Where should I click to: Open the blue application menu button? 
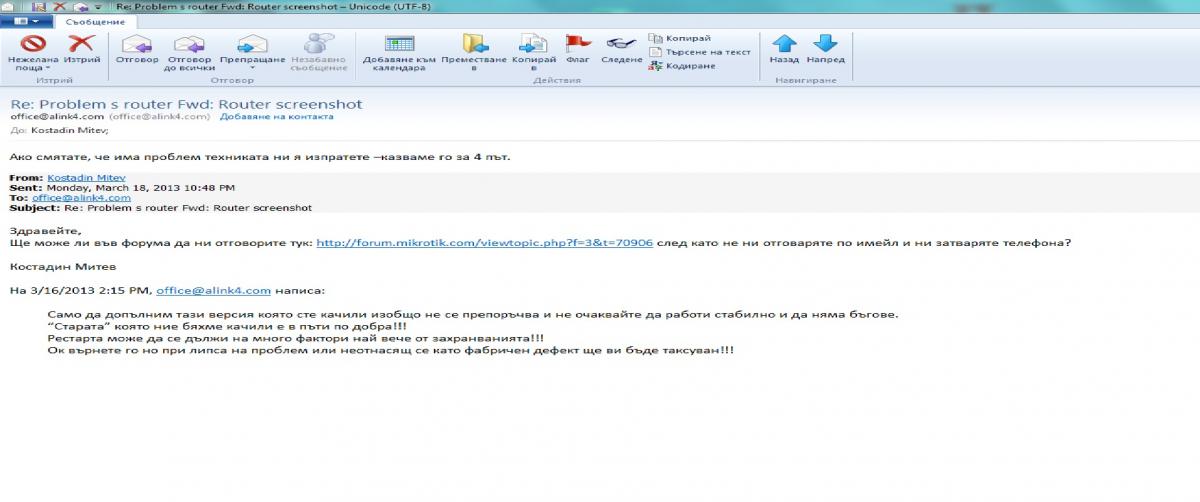27,21
